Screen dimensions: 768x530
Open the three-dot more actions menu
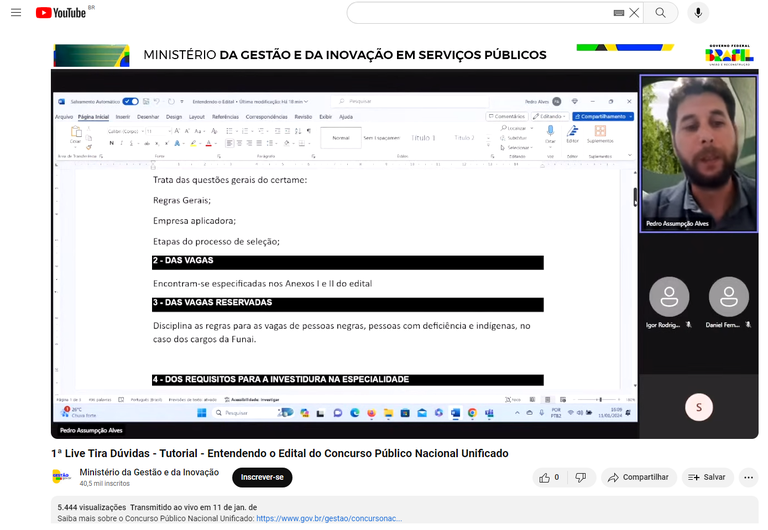click(x=748, y=477)
